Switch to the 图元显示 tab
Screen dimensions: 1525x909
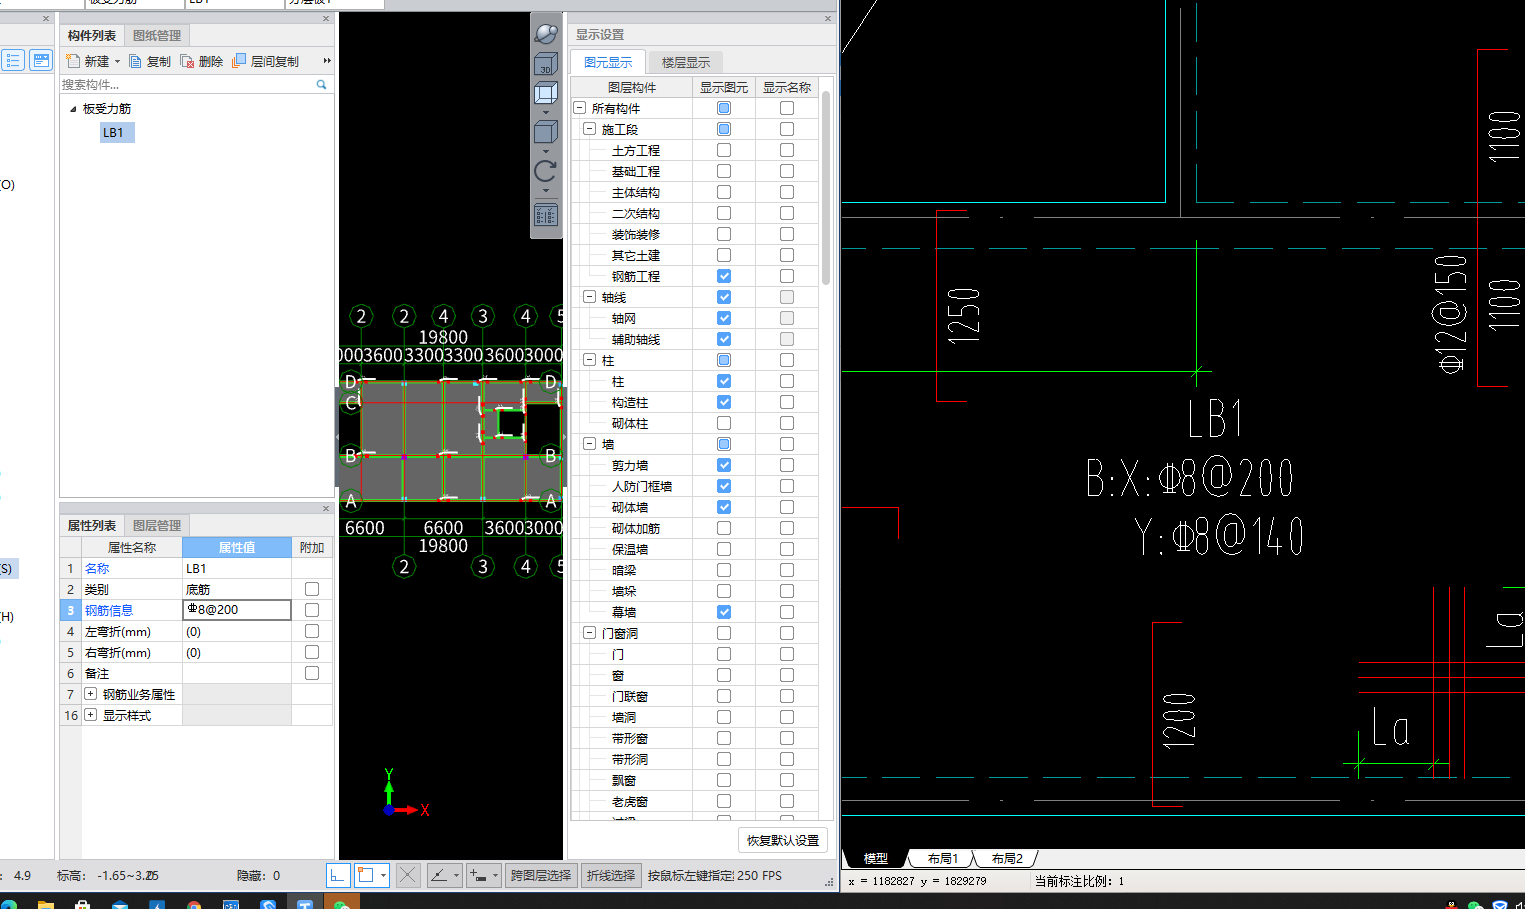608,62
